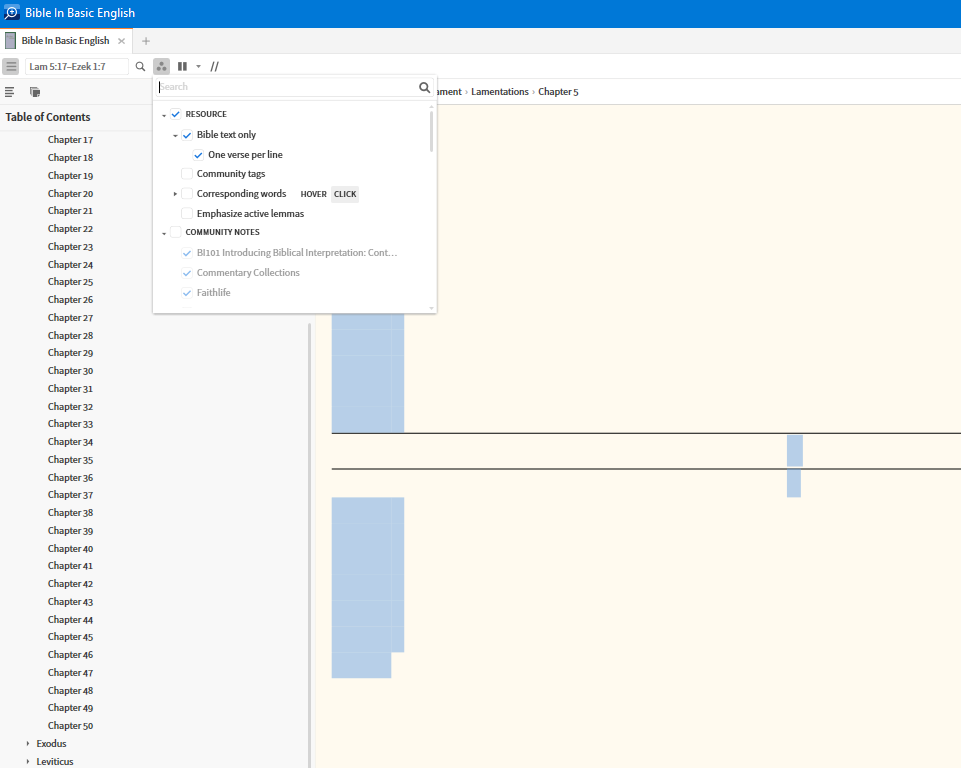Open Chapter 22 in contents
This screenshot has width=961, height=768.
click(x=70, y=229)
